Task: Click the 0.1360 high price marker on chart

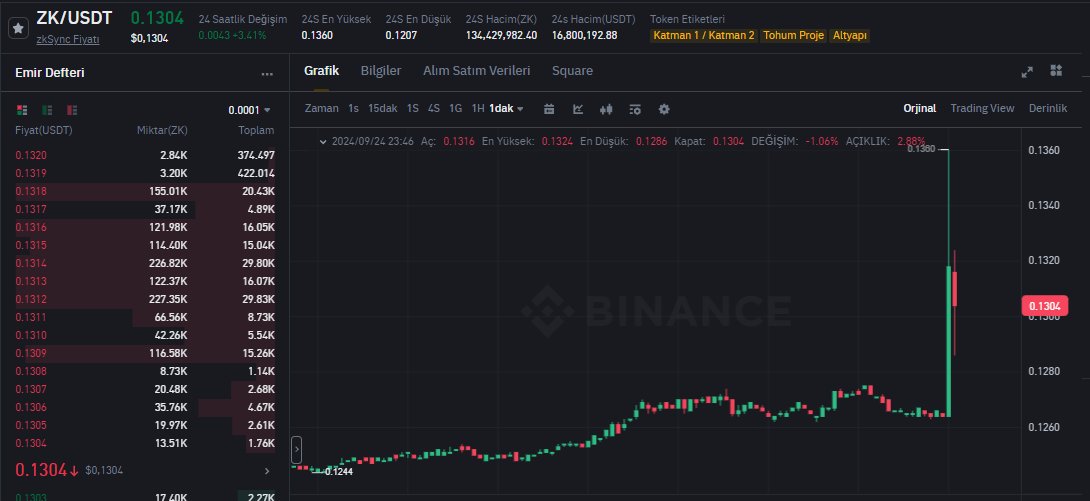Action: (x=921, y=149)
